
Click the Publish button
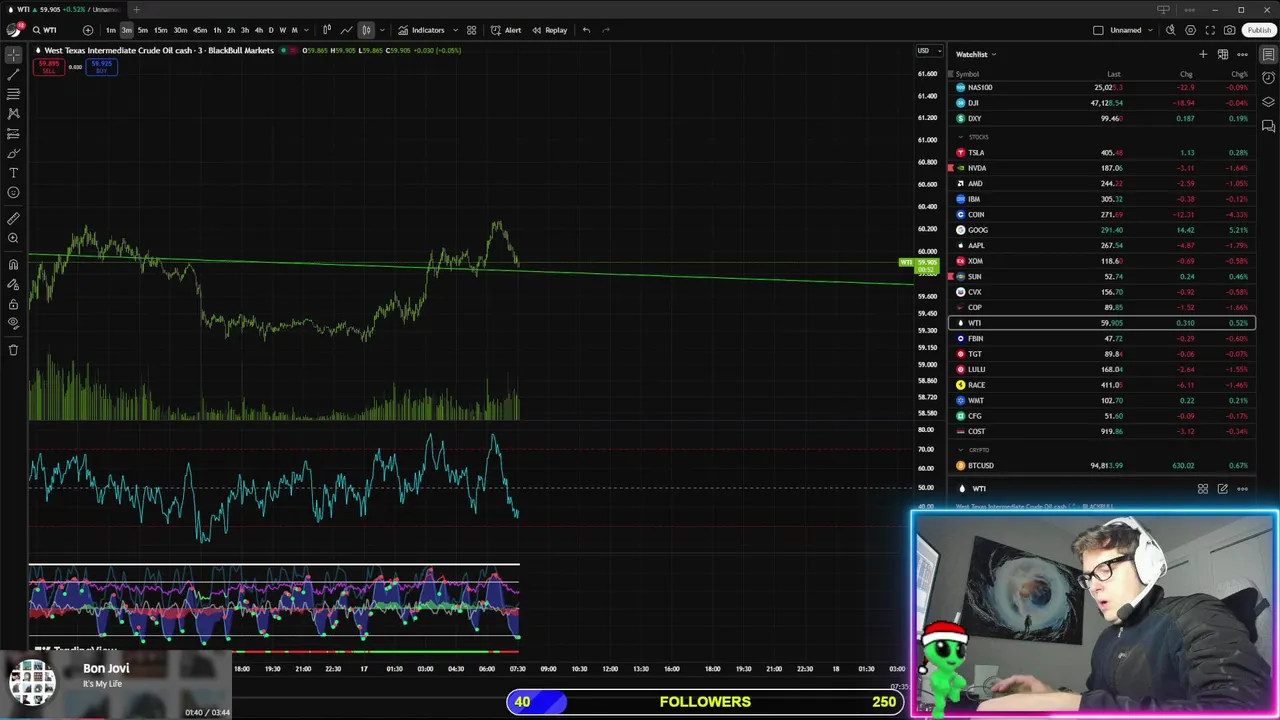1258,30
